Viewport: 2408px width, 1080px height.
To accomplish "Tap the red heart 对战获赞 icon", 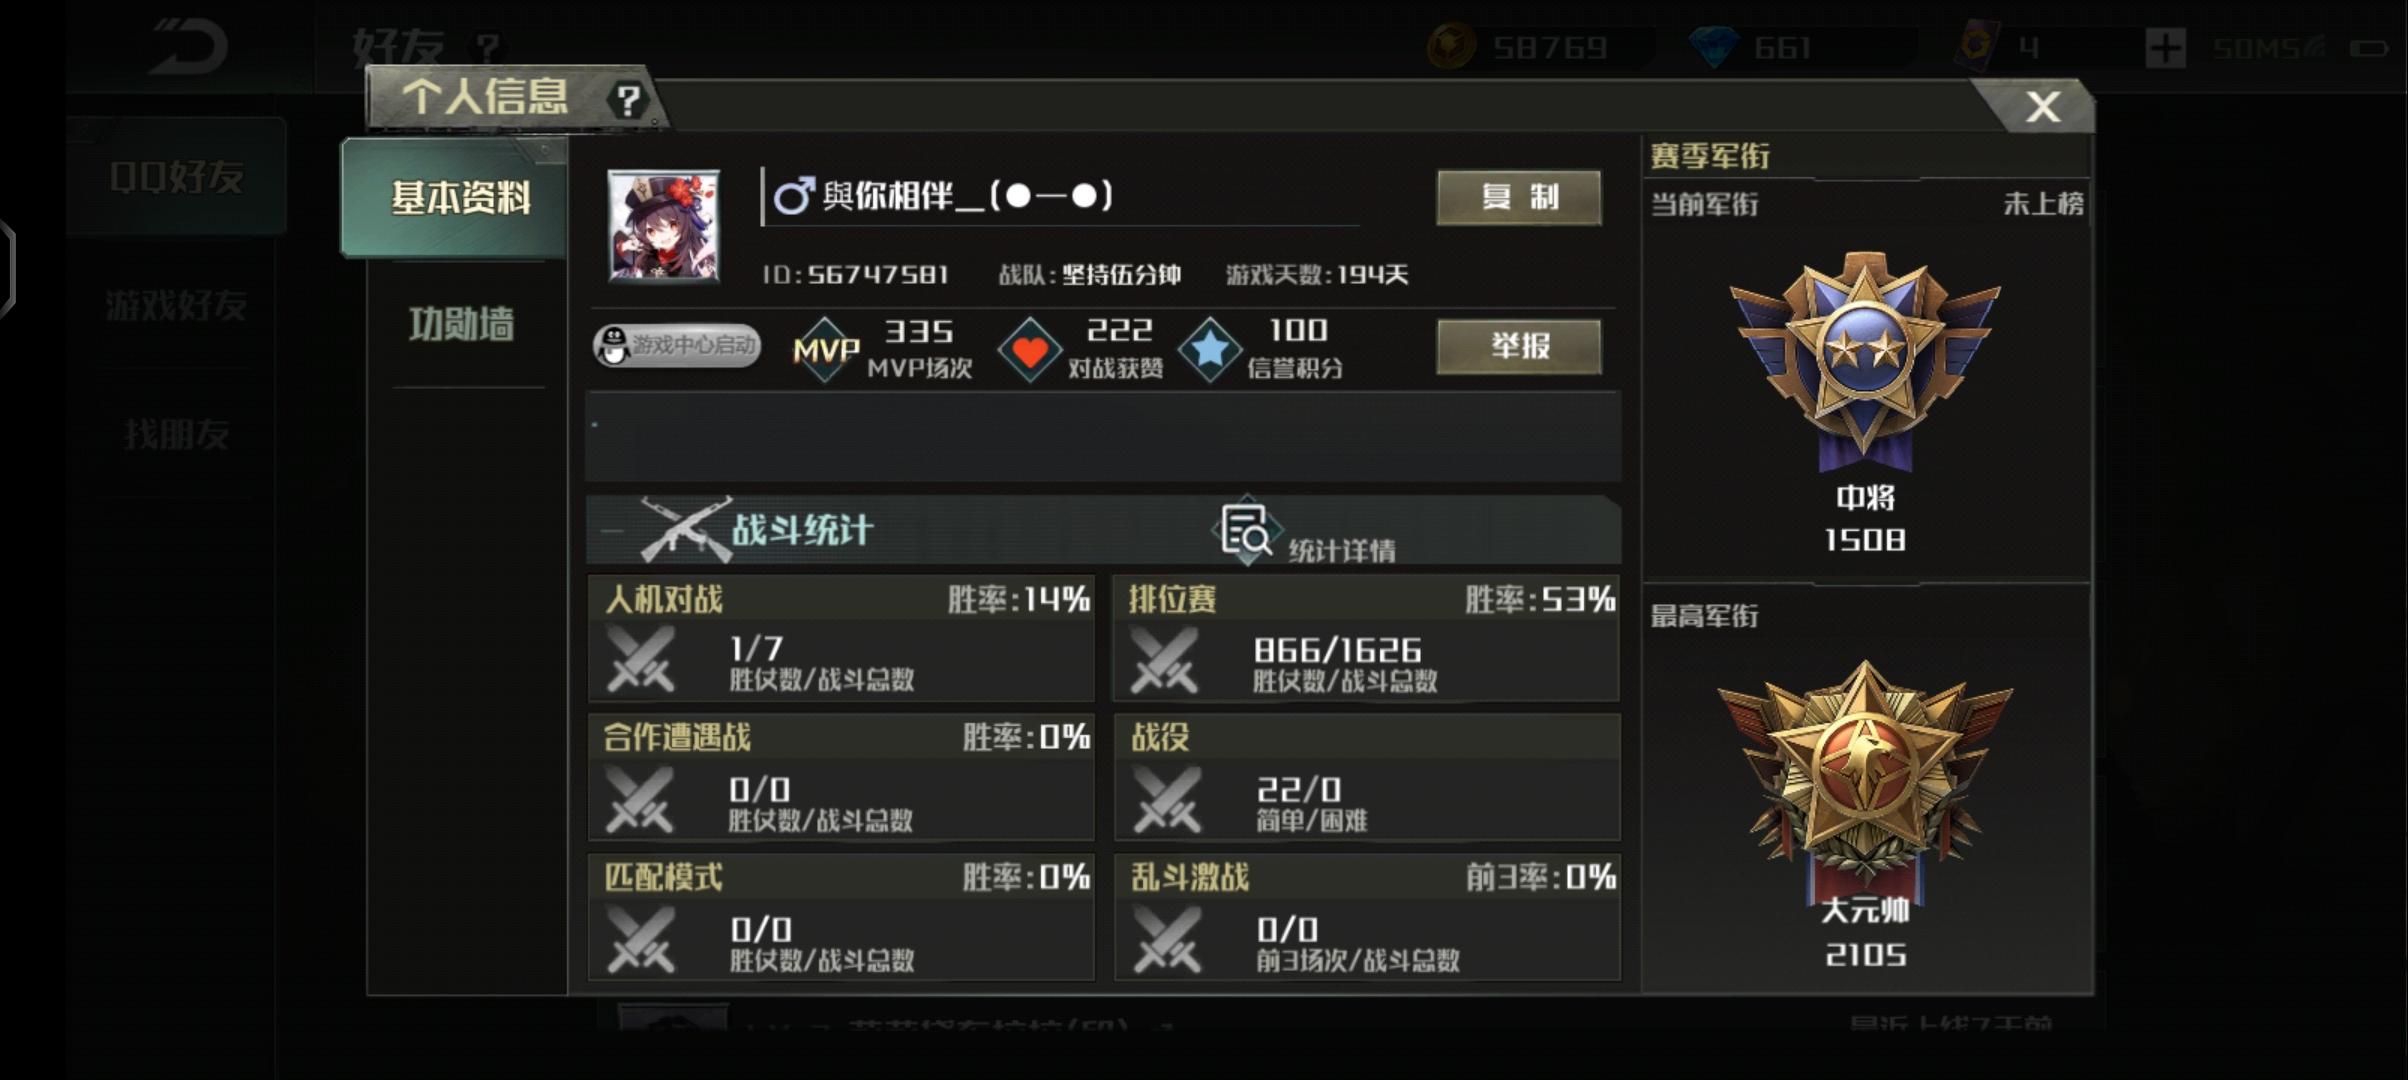I will [x=1030, y=350].
